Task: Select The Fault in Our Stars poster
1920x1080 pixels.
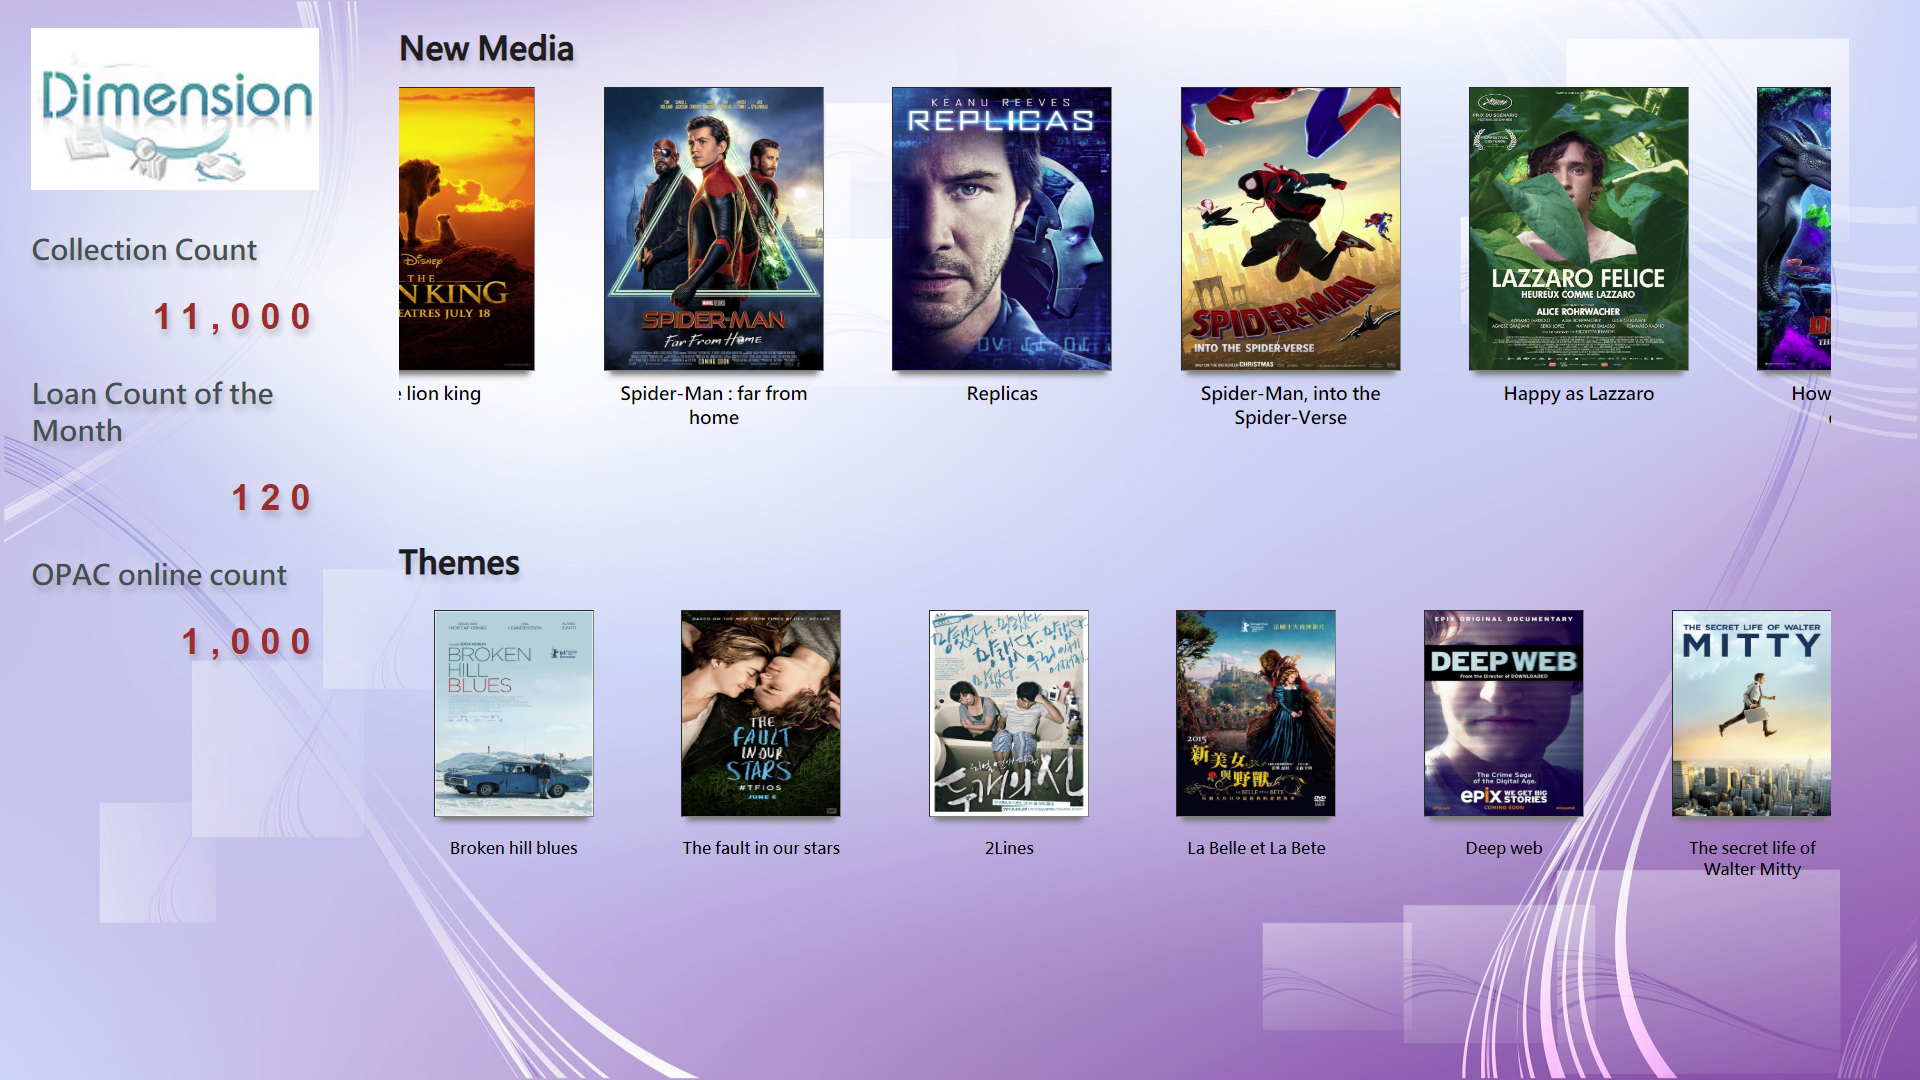Action: (761, 713)
